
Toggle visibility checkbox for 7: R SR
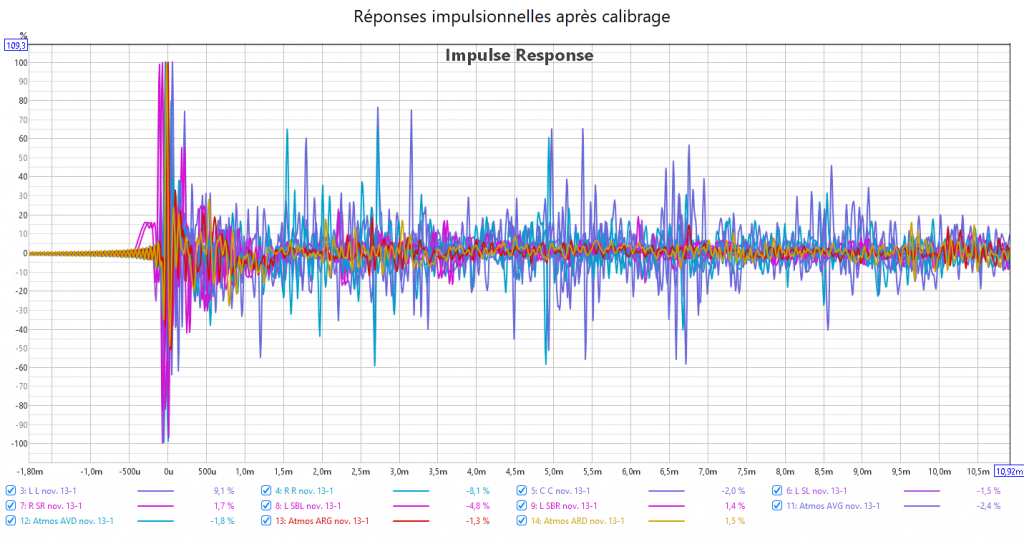pos(11,506)
